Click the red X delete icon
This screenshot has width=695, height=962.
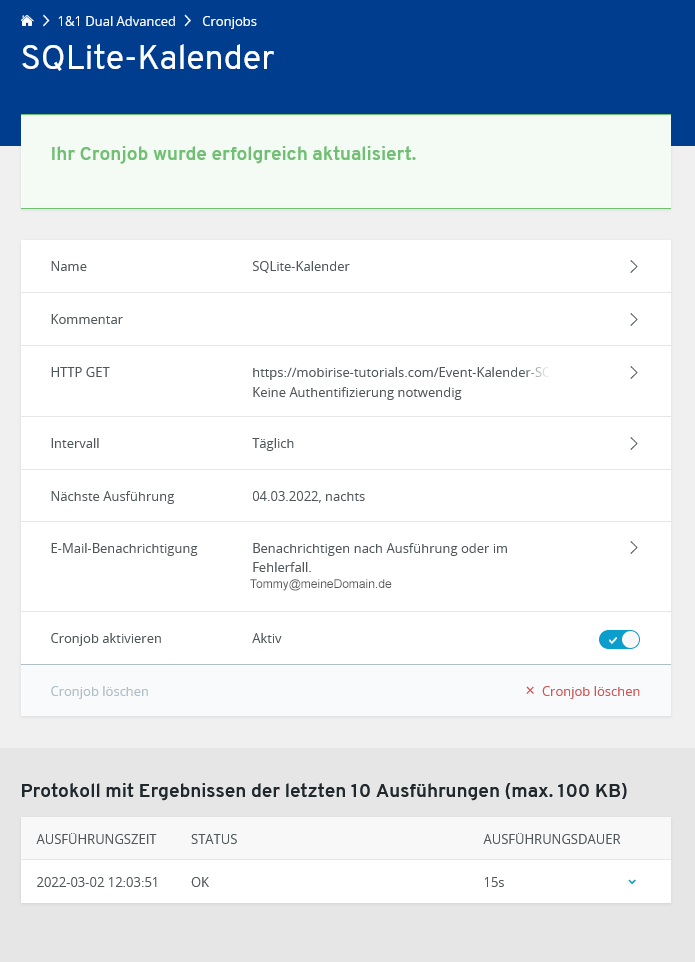[x=530, y=691]
